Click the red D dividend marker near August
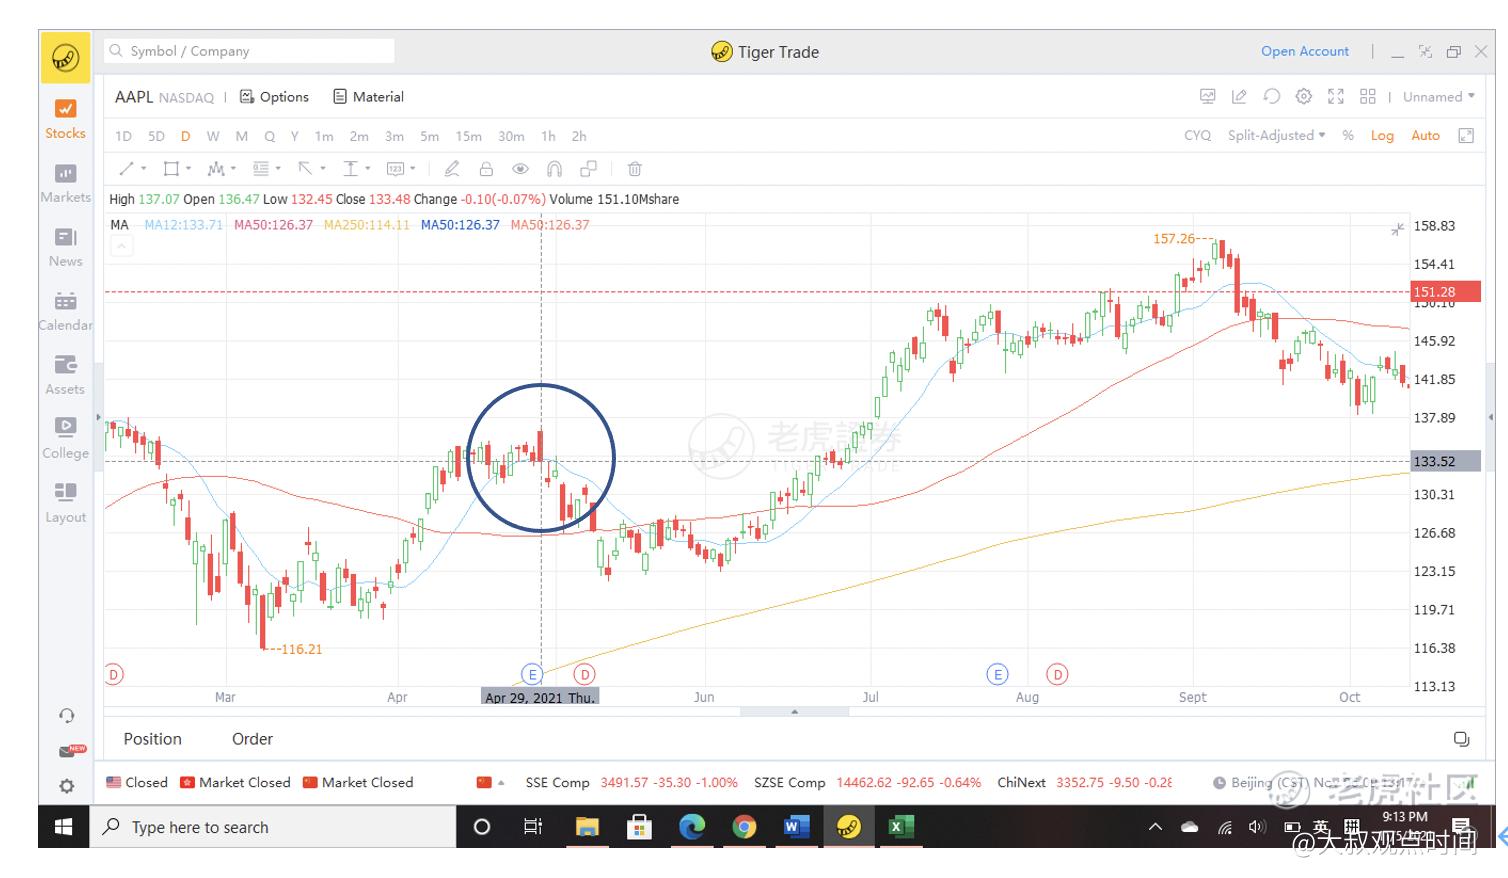Image resolution: width=1508 pixels, height=878 pixels. tap(1057, 674)
